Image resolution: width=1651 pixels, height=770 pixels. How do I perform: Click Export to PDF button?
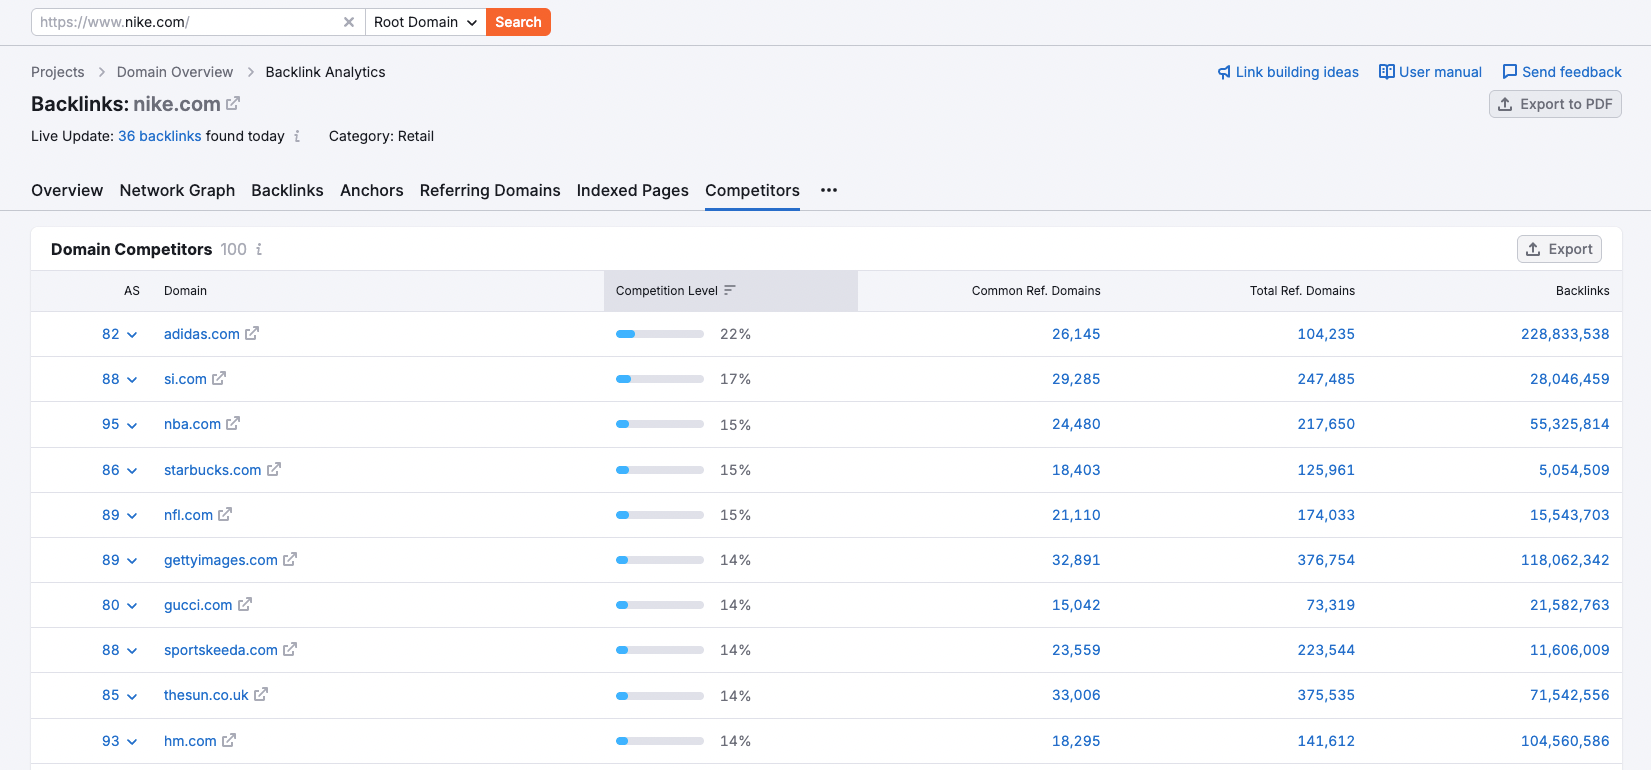1555,104
